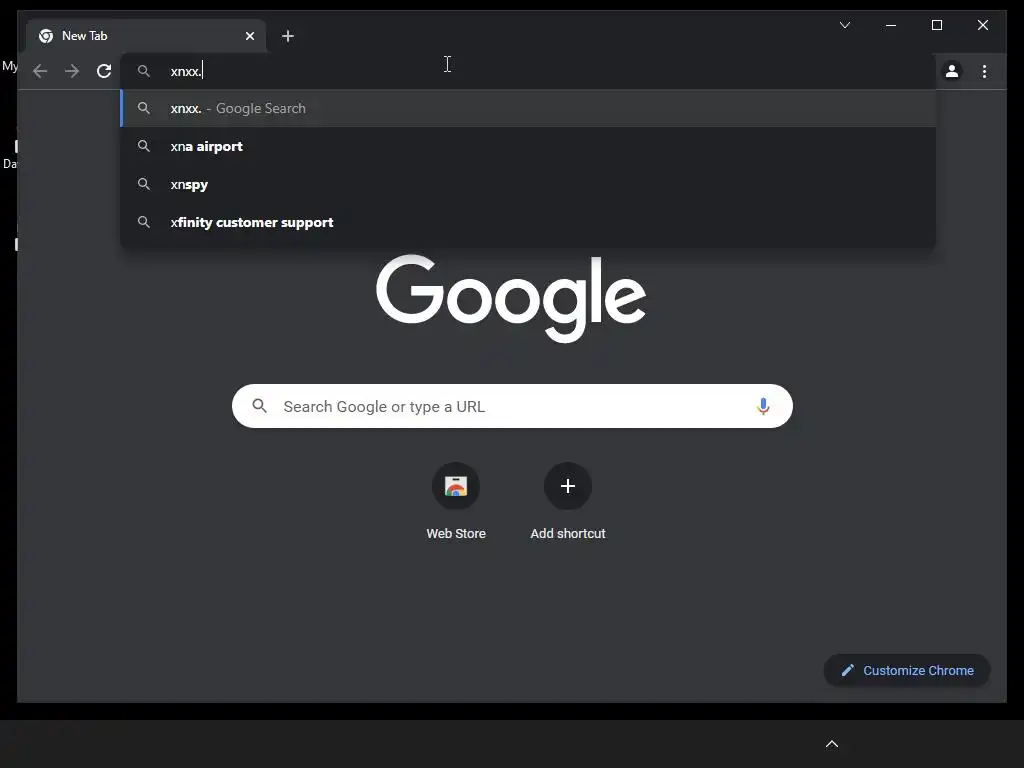The image size is (1024, 768).
Task: Minimize the Chrome window
Action: pos(891,25)
